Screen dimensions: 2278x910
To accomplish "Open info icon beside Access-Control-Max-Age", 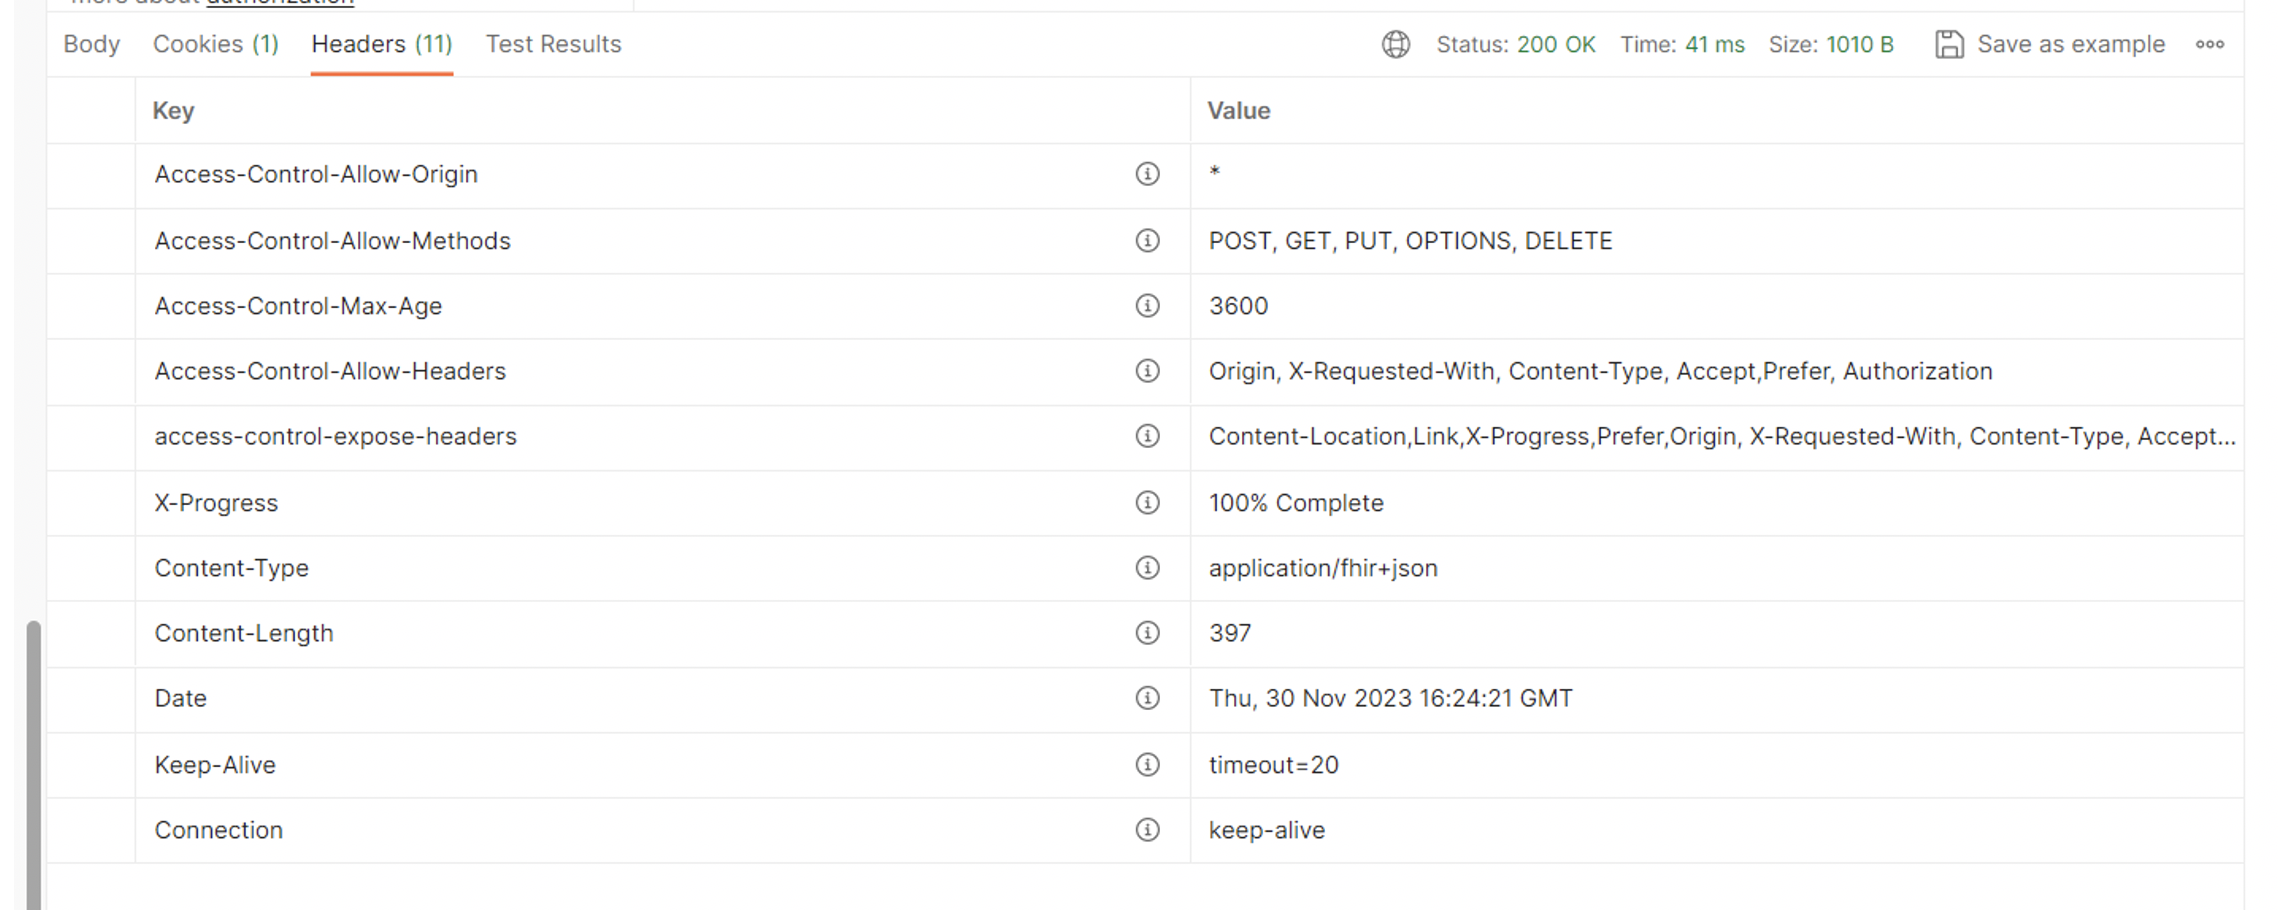I will [x=1147, y=306].
